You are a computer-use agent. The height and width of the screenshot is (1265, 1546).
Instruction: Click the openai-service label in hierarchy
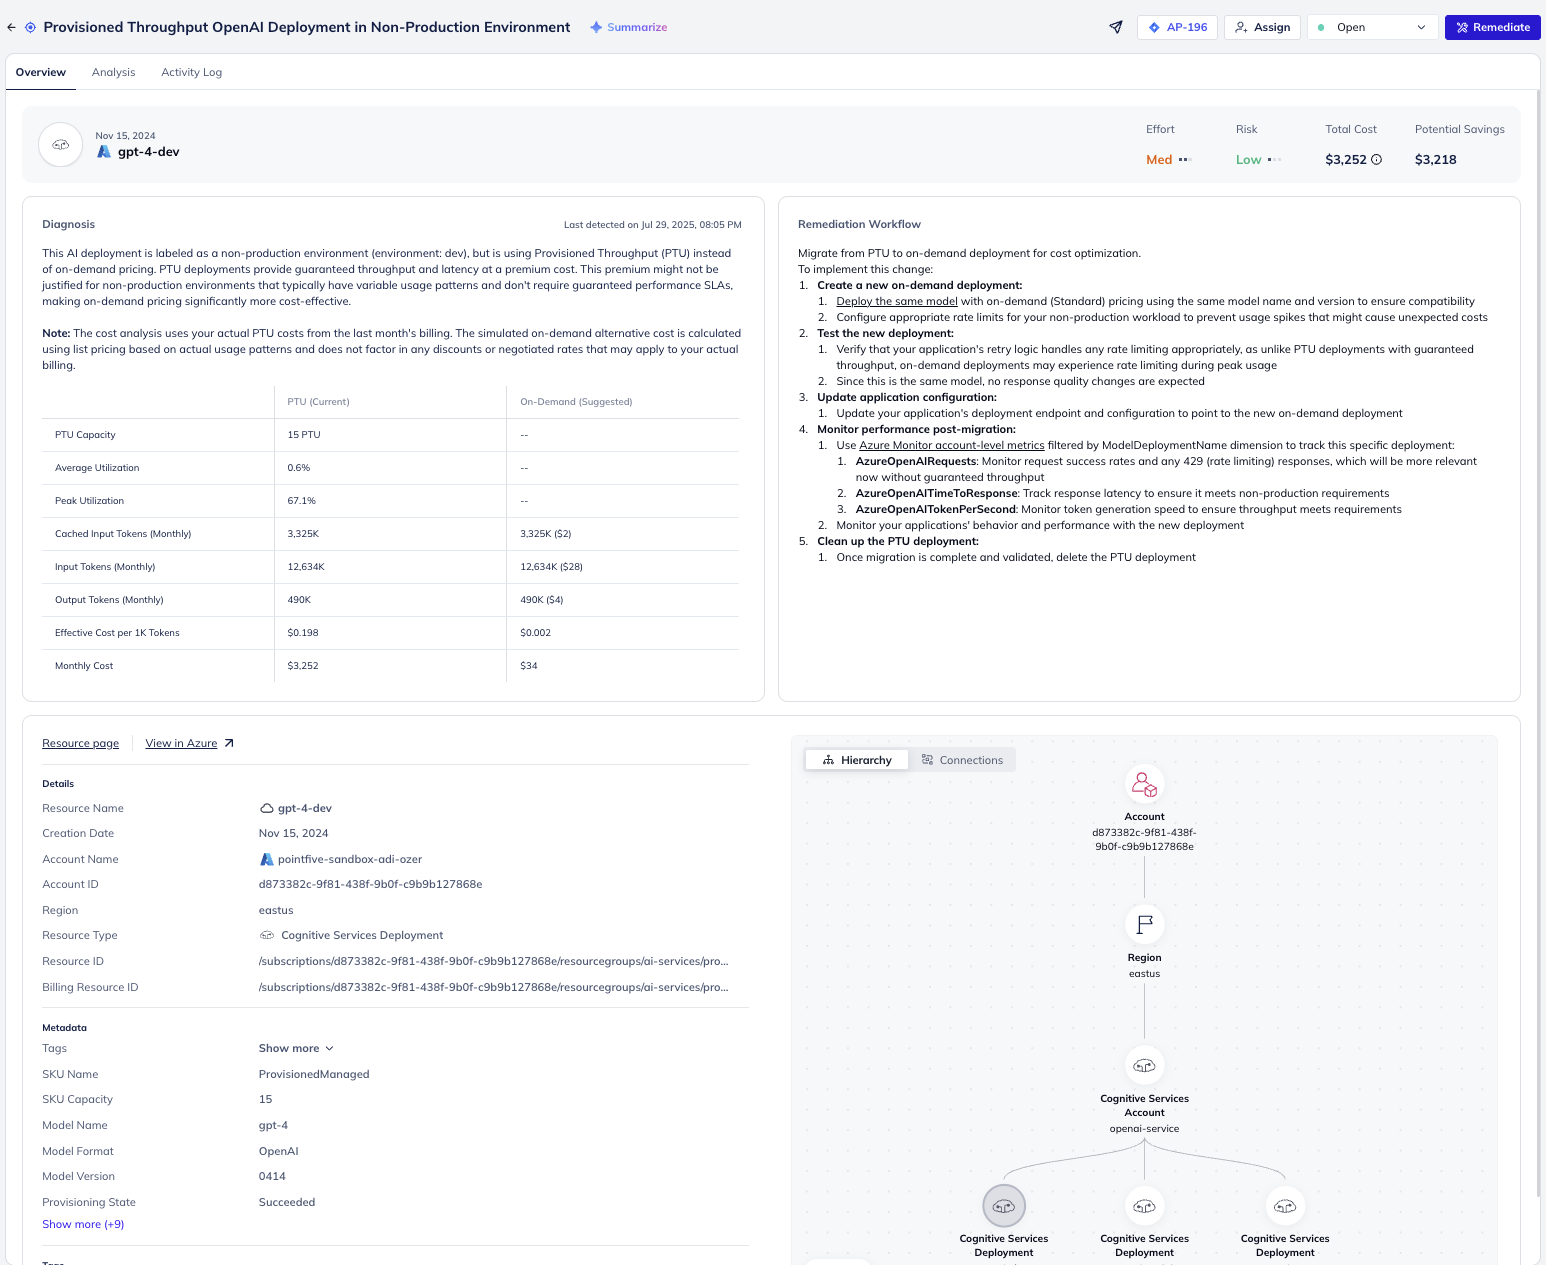click(x=1144, y=1128)
